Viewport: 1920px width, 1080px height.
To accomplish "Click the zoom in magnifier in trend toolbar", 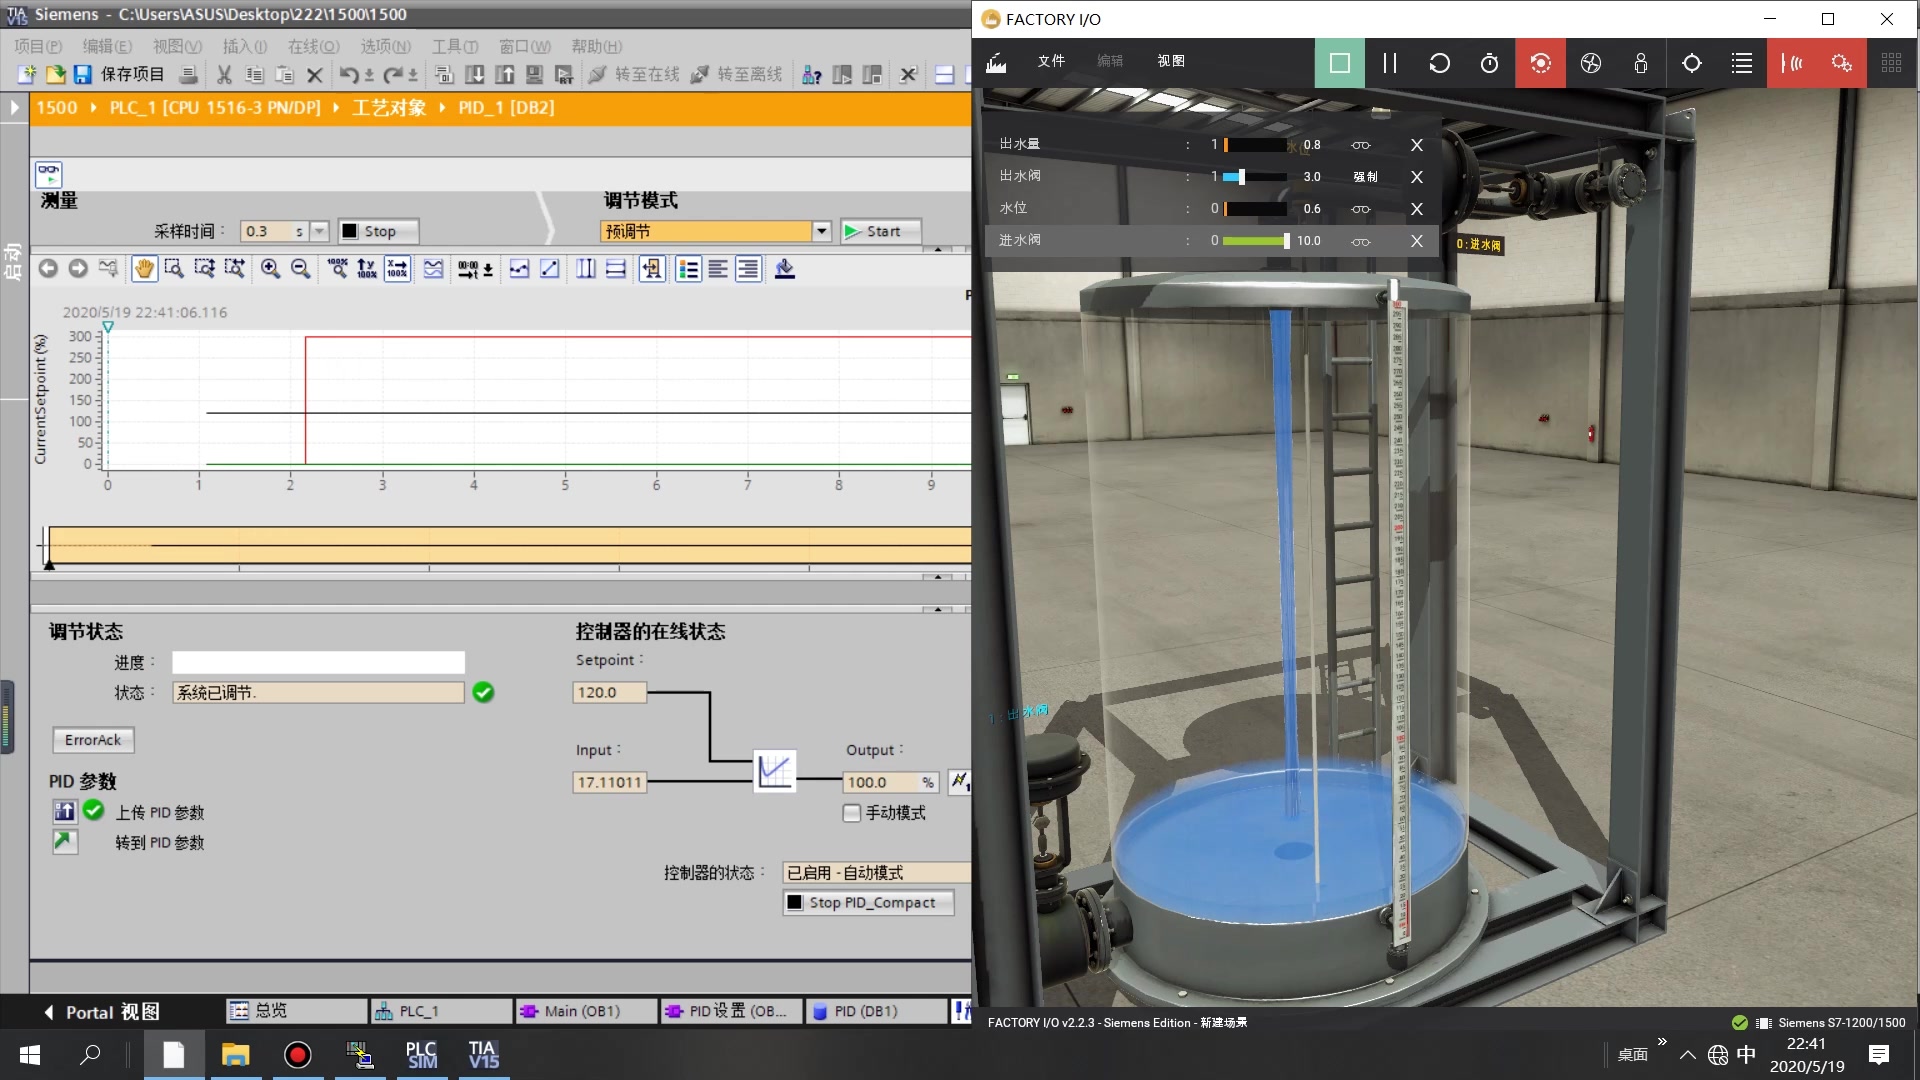I will tap(270, 269).
